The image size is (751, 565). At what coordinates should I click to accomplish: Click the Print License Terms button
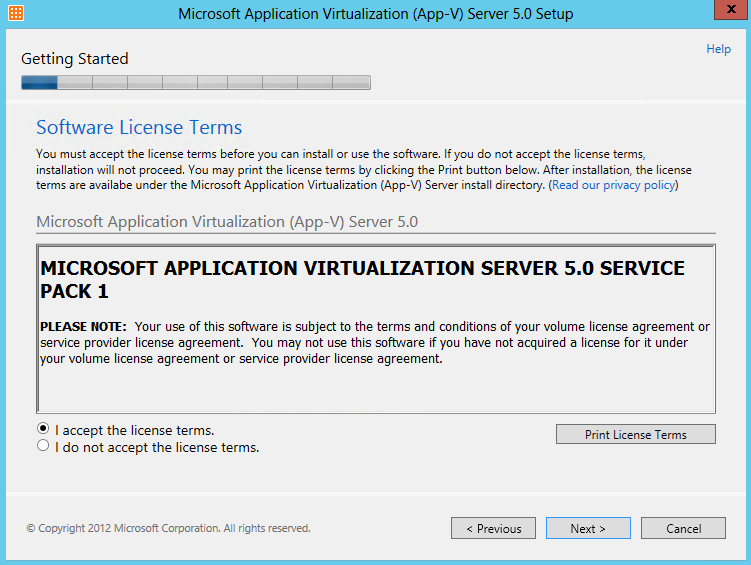[x=636, y=434]
